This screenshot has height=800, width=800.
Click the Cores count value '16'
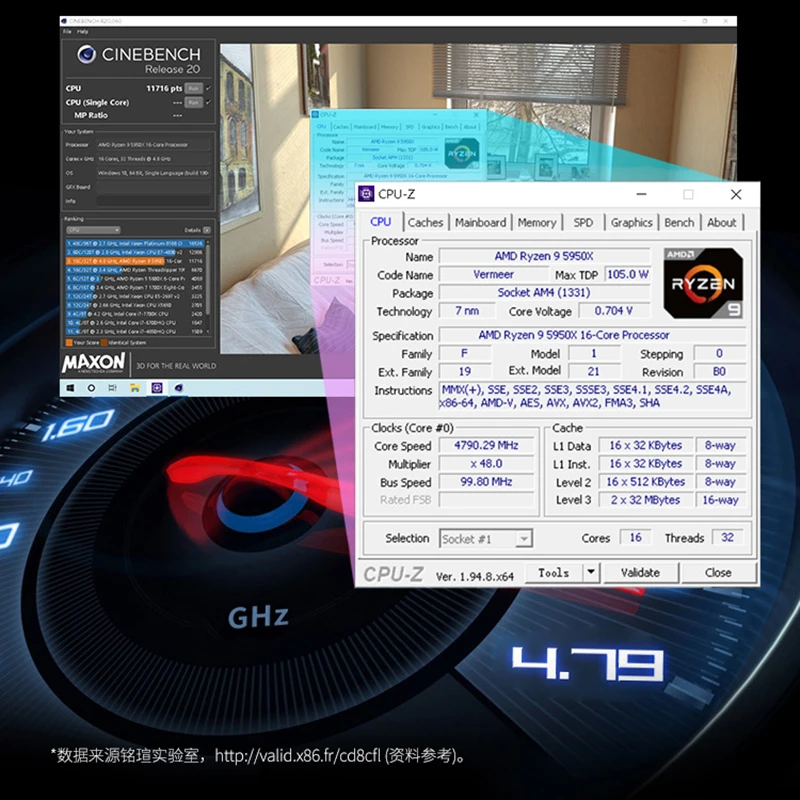click(635, 538)
